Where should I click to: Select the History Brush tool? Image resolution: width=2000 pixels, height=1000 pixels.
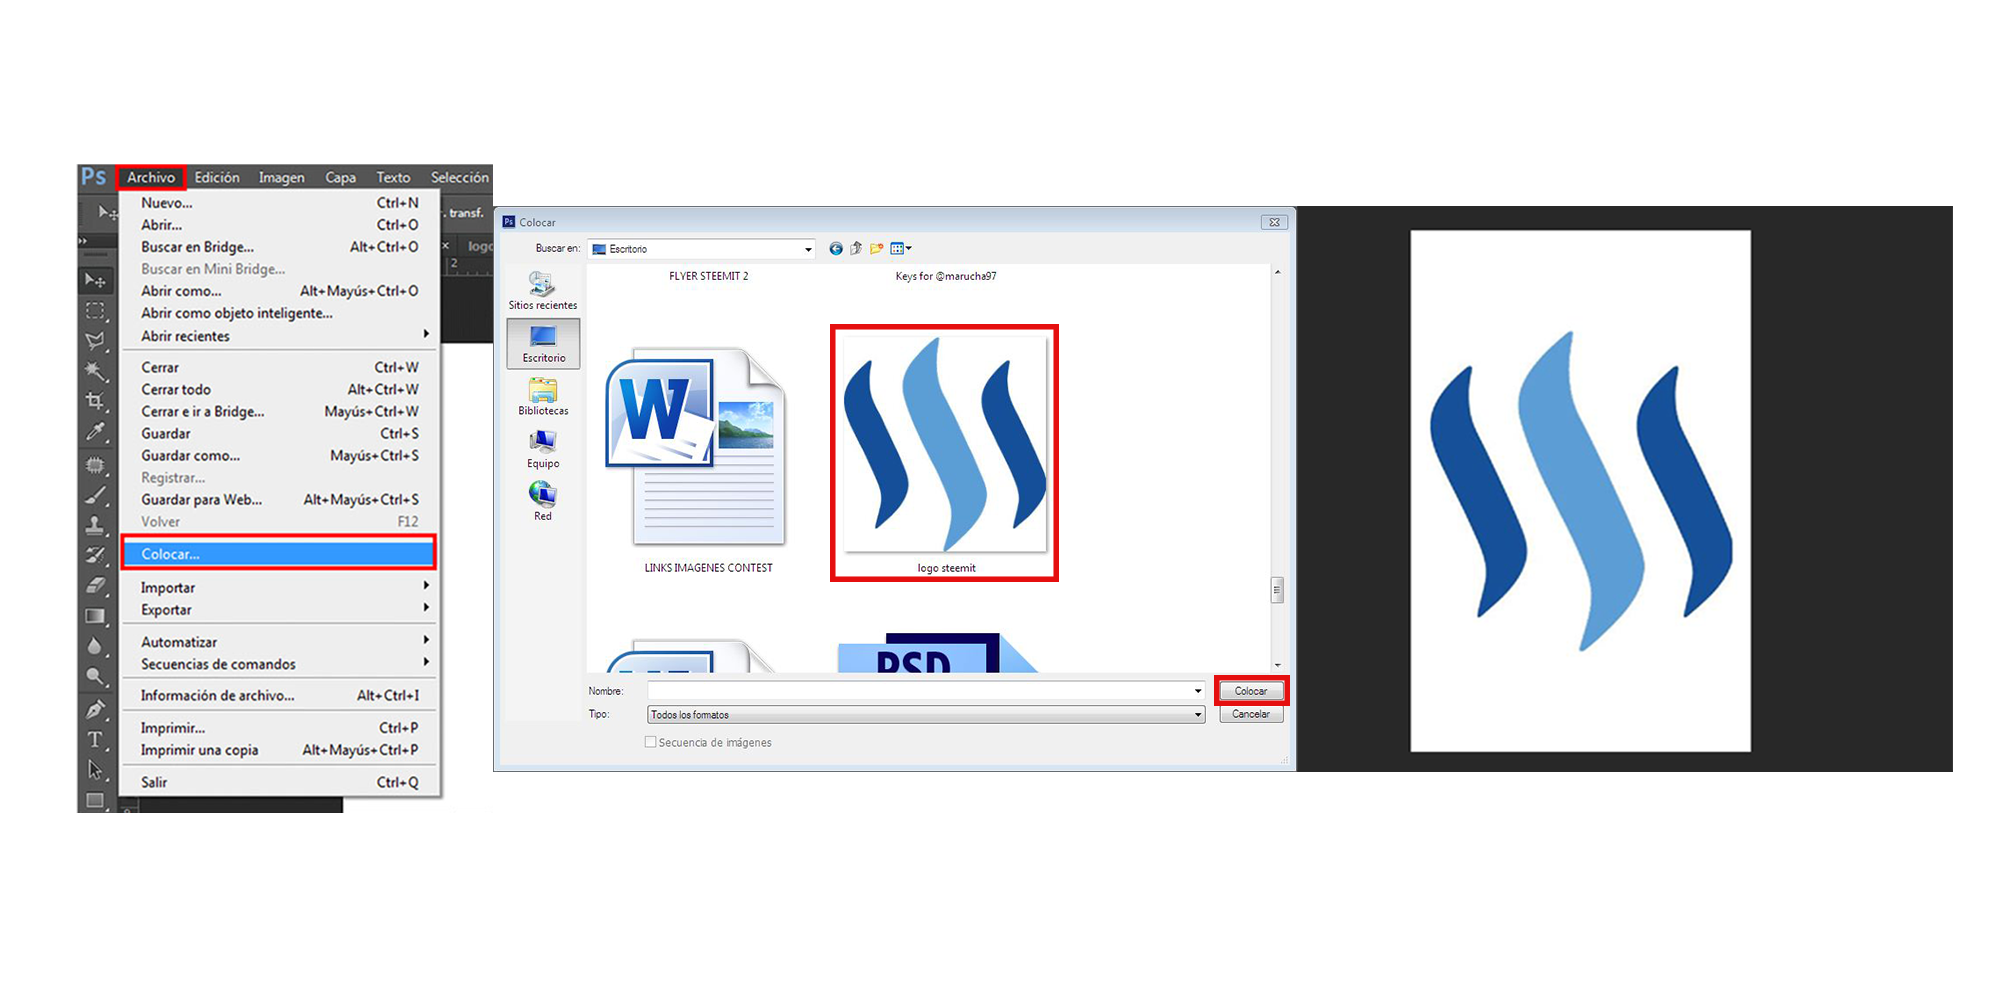coord(96,555)
